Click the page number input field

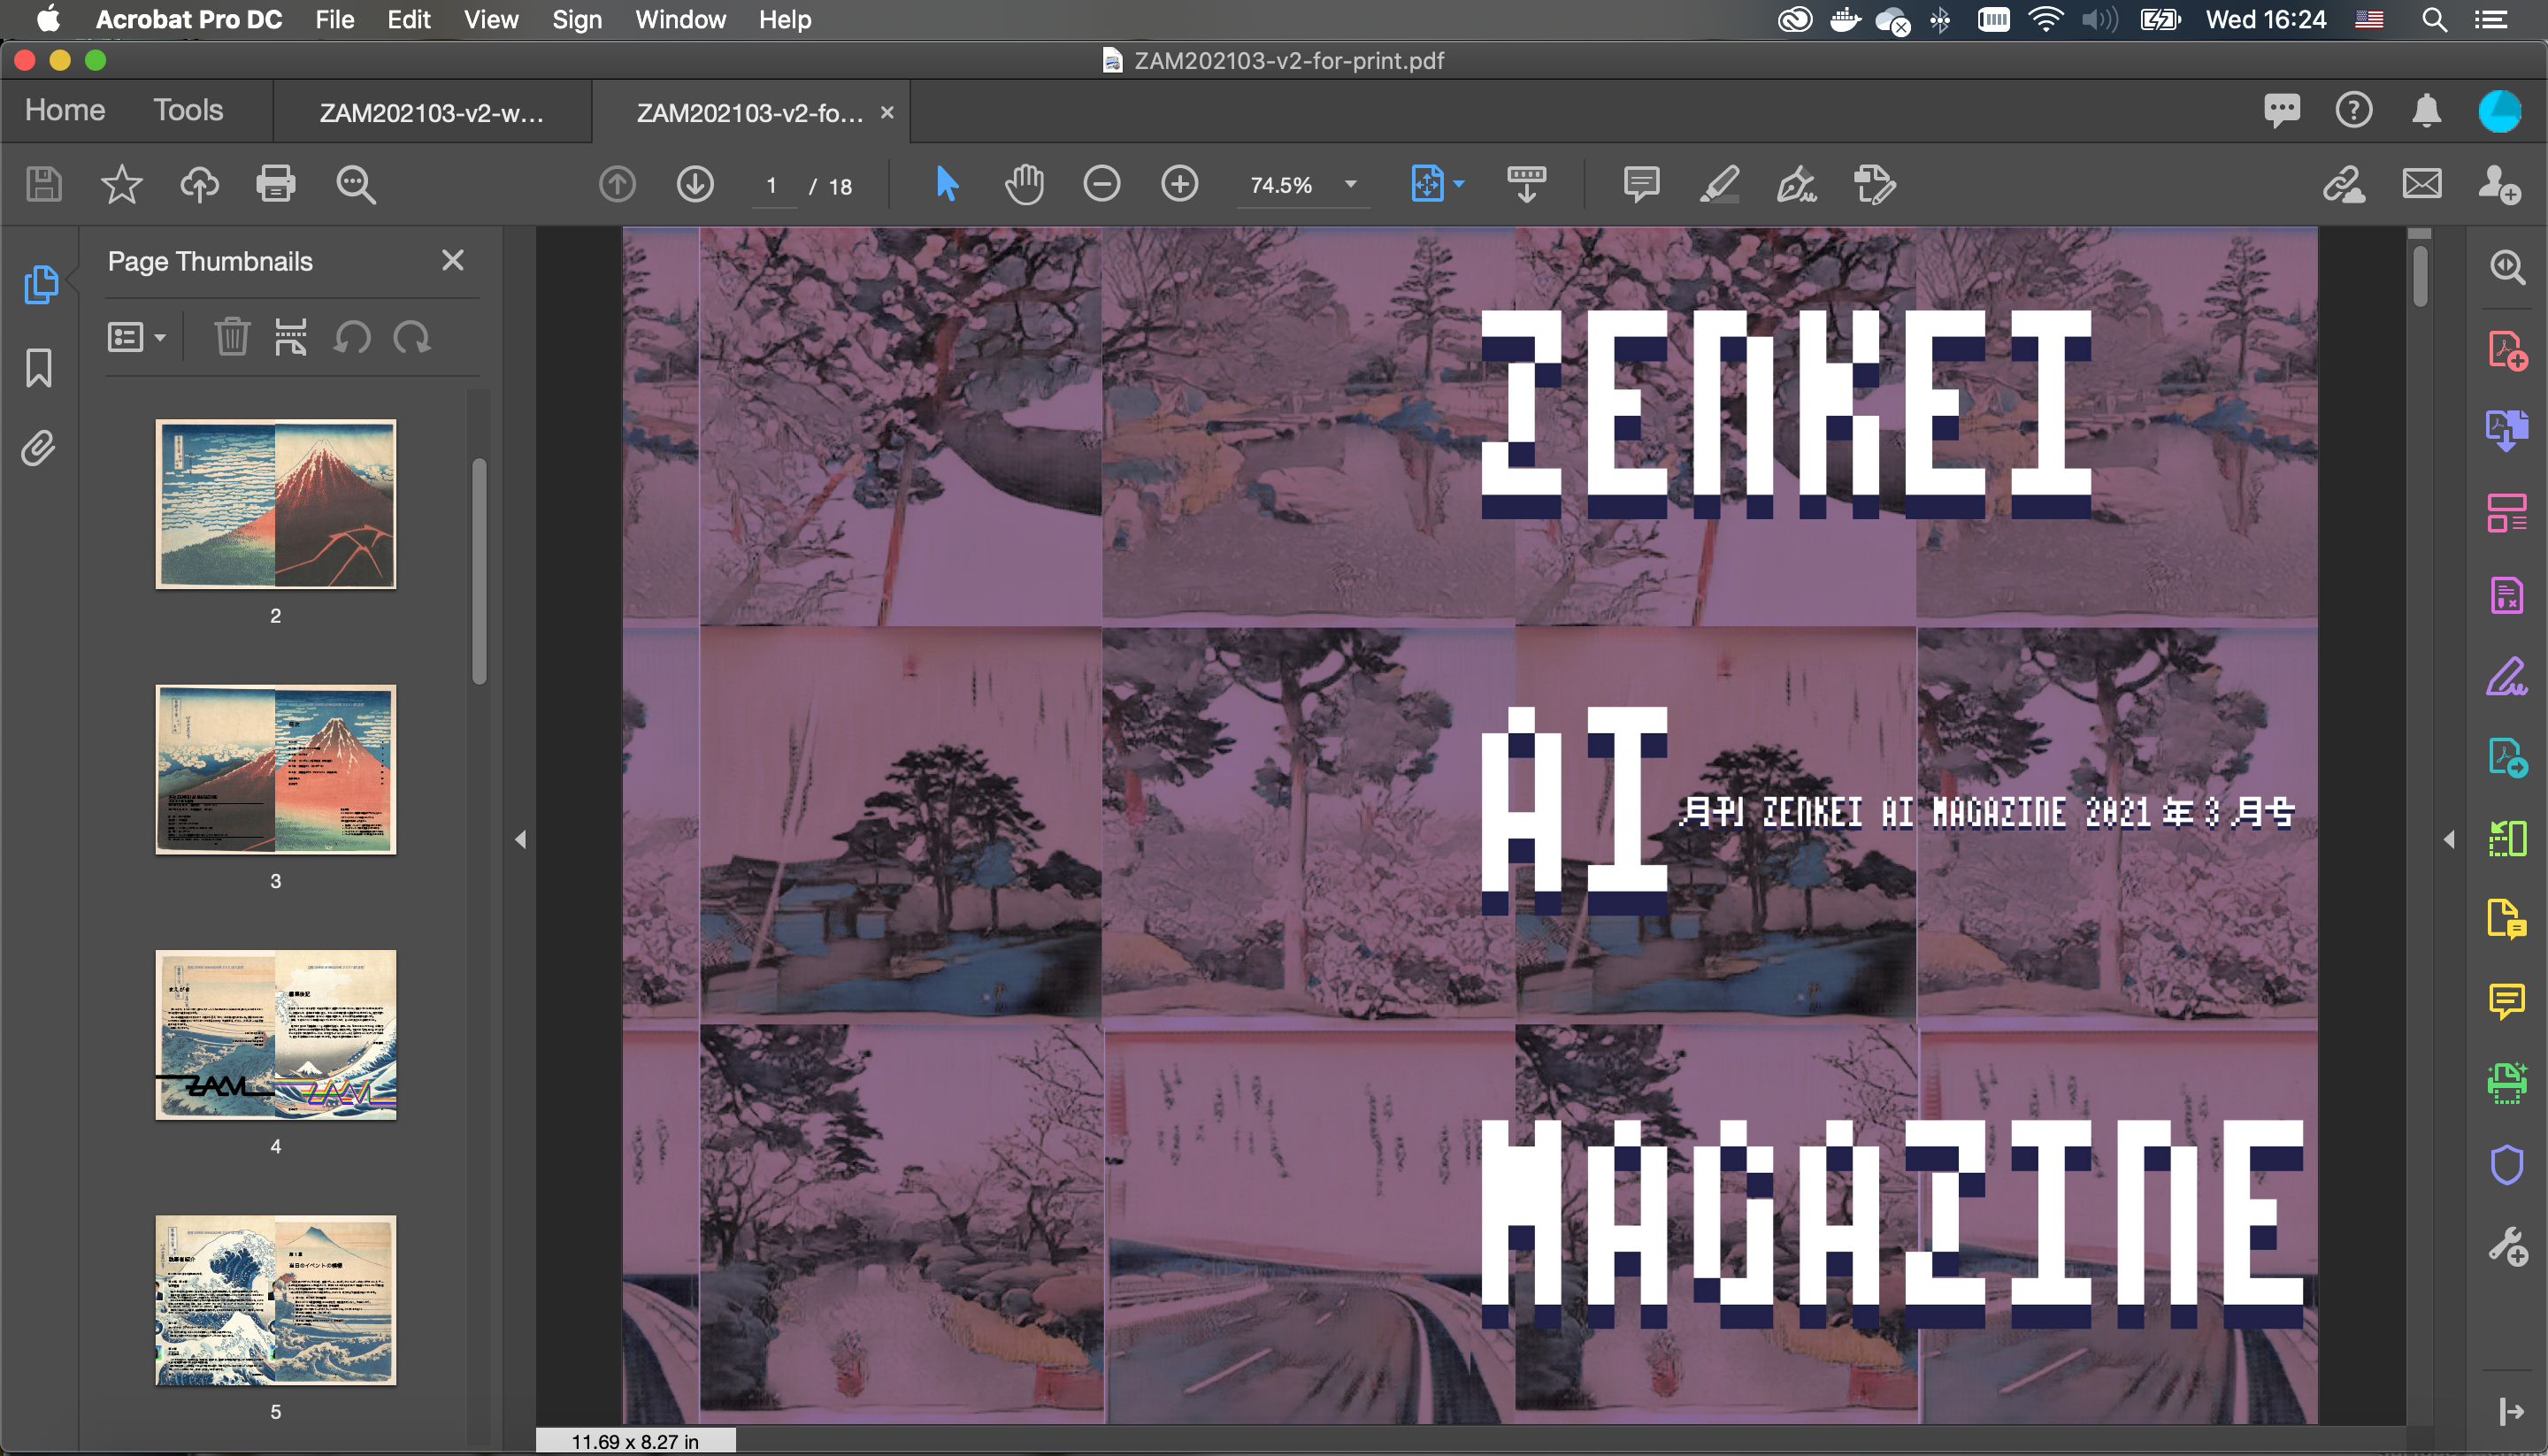tap(772, 186)
